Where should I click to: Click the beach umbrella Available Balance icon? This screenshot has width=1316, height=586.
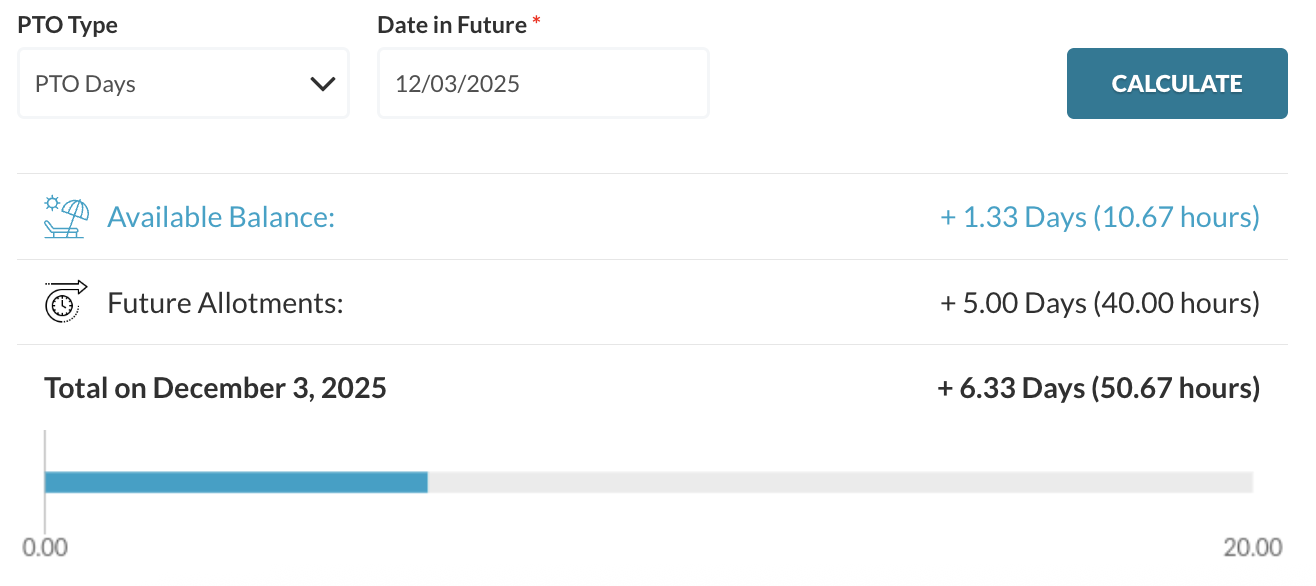67,217
